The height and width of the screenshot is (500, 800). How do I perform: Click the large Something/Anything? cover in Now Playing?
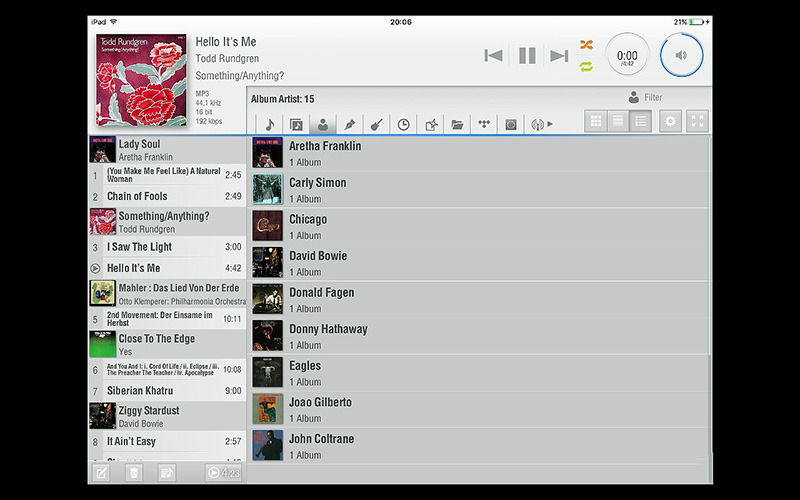tap(141, 80)
